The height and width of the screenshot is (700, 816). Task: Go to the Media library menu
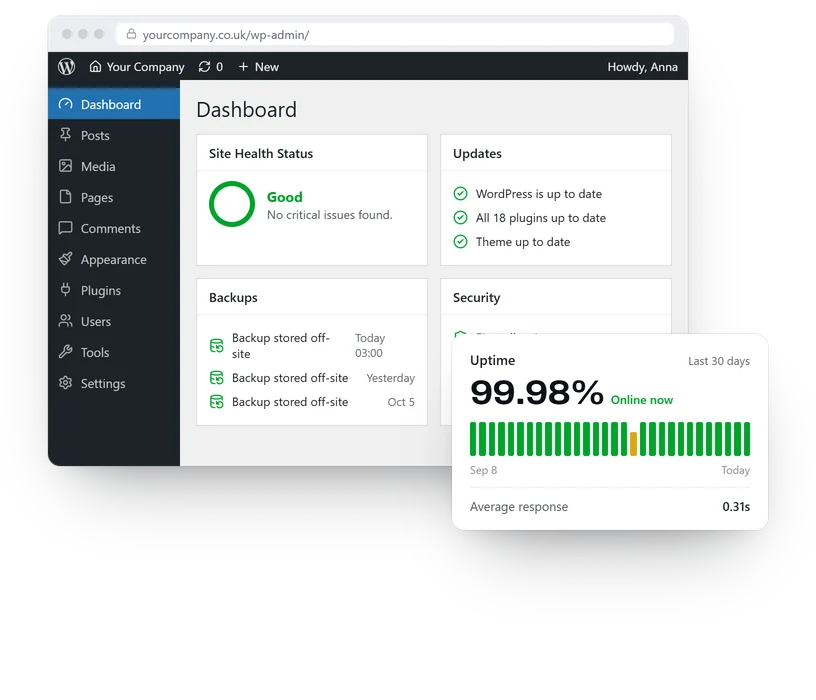[114, 167]
